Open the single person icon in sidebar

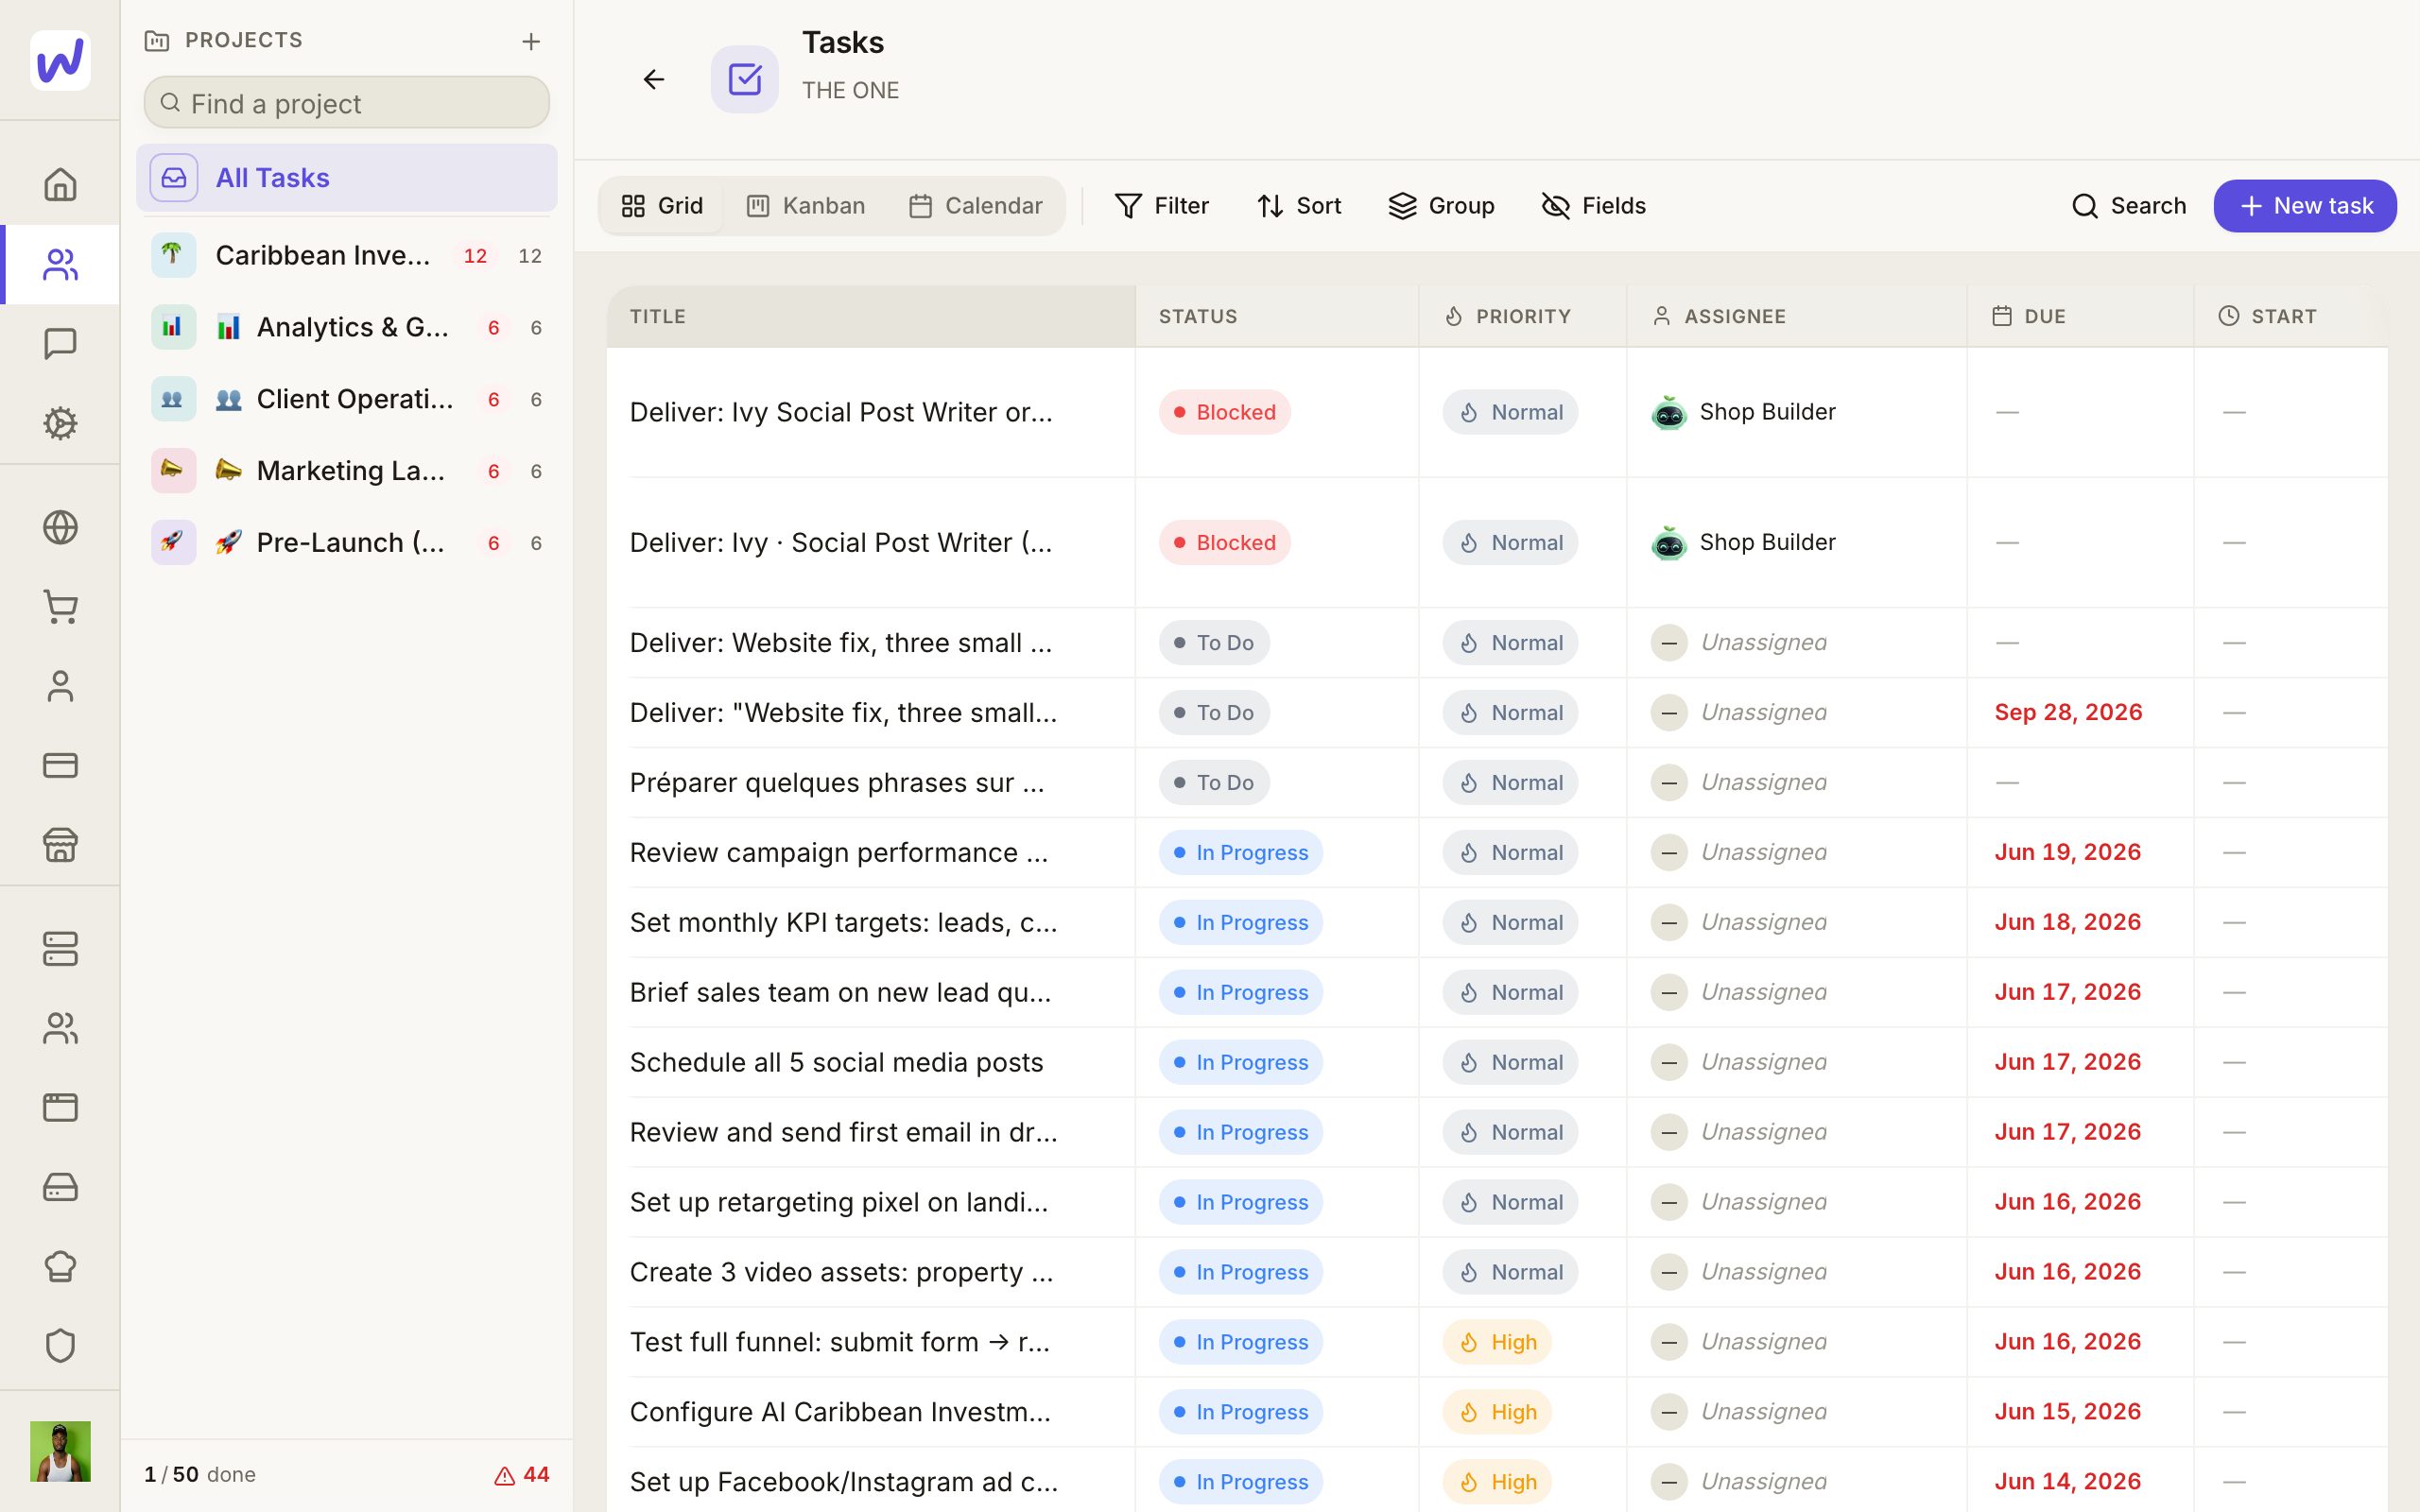pos(60,686)
